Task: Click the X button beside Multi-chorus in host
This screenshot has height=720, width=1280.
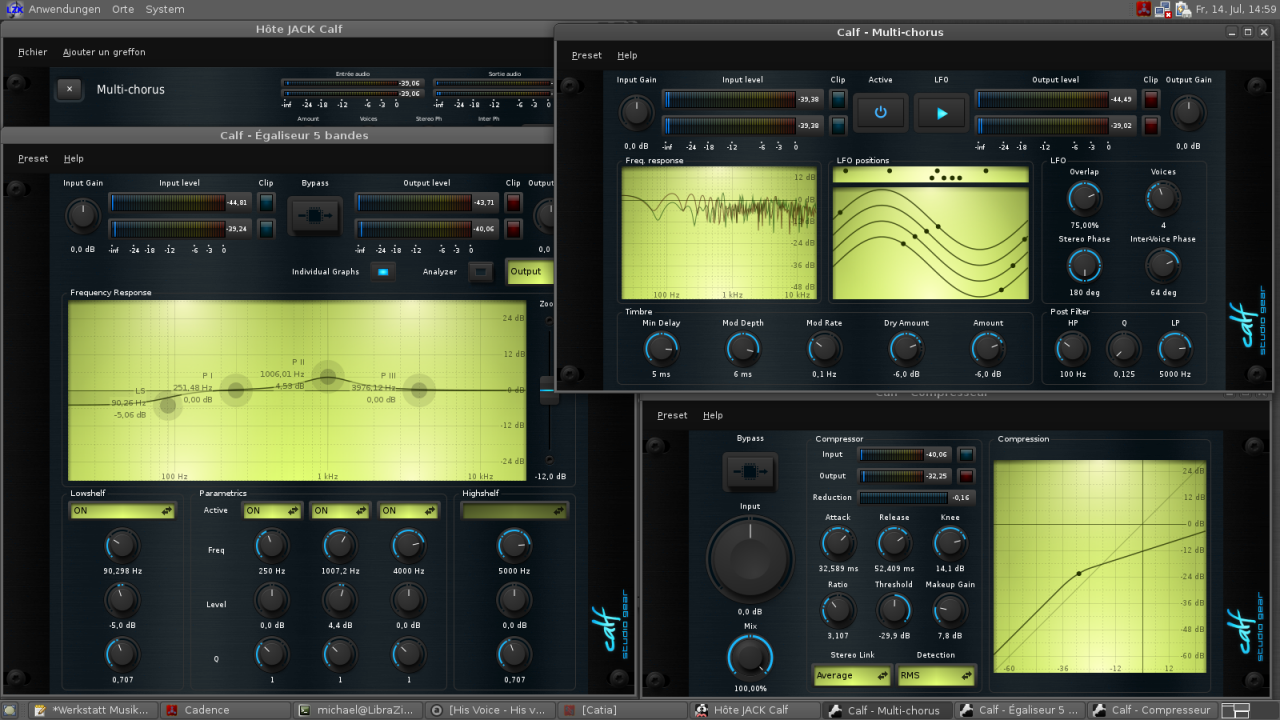Action: click(69, 89)
